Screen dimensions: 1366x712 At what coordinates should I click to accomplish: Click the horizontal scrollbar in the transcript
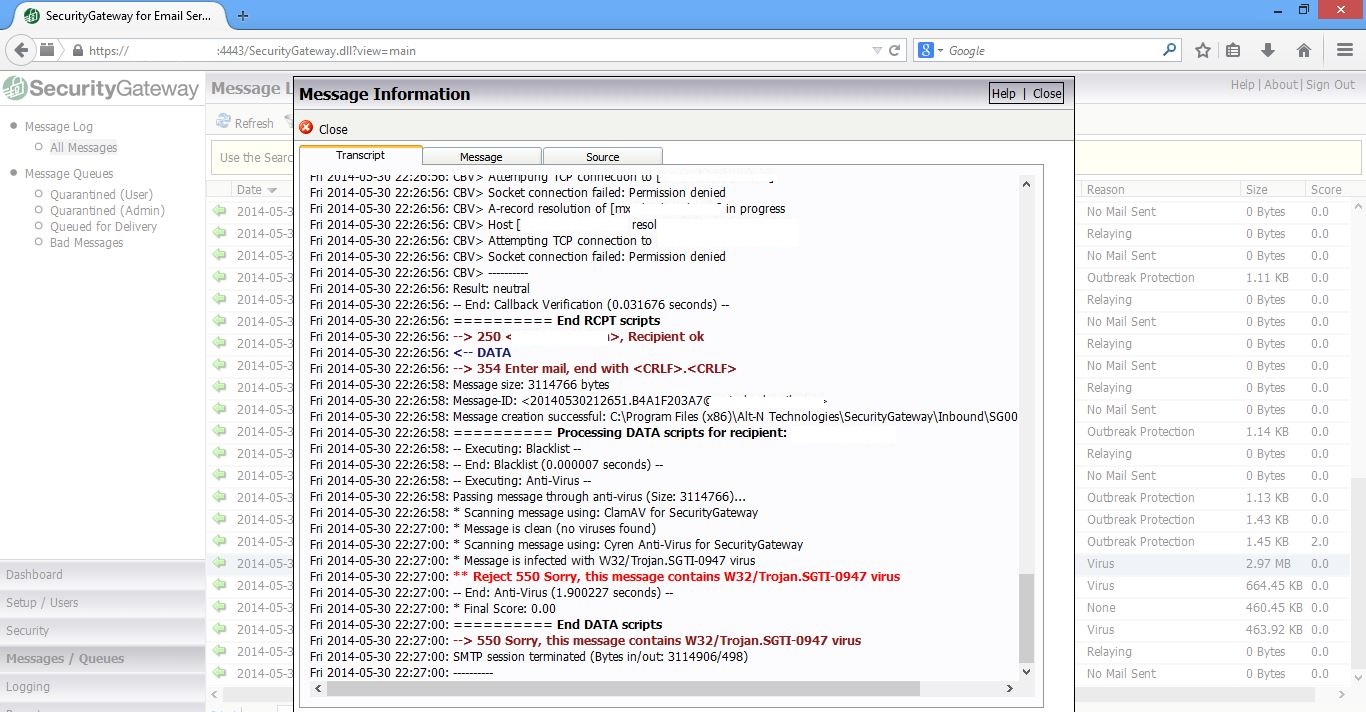pyautogui.click(x=622, y=688)
